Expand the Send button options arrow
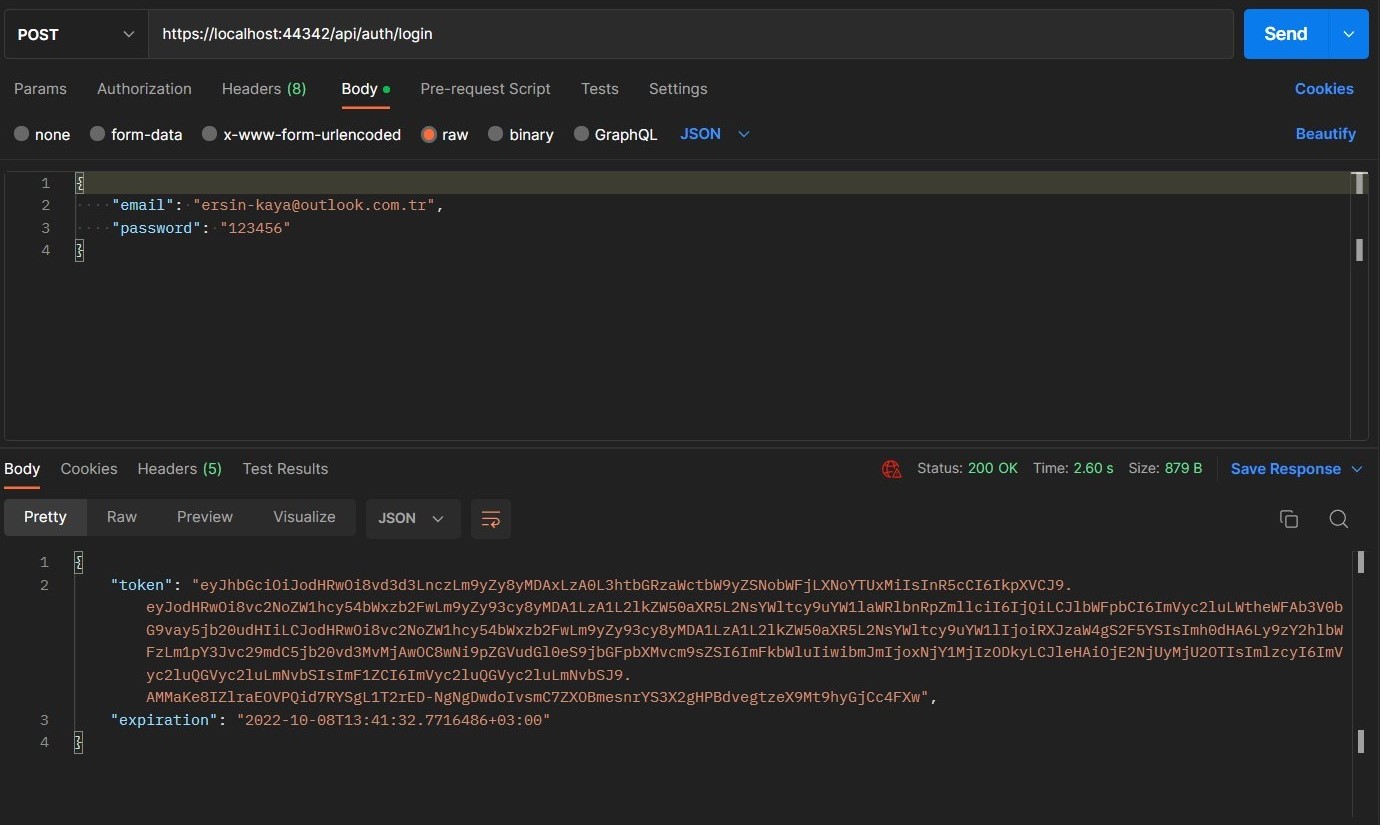 pyautogui.click(x=1348, y=34)
